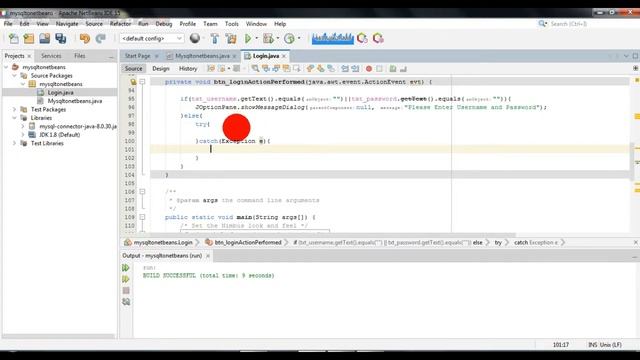Open the Profile Project dropdown arrow
Screen dimensions: 640x360
coord(299,38)
